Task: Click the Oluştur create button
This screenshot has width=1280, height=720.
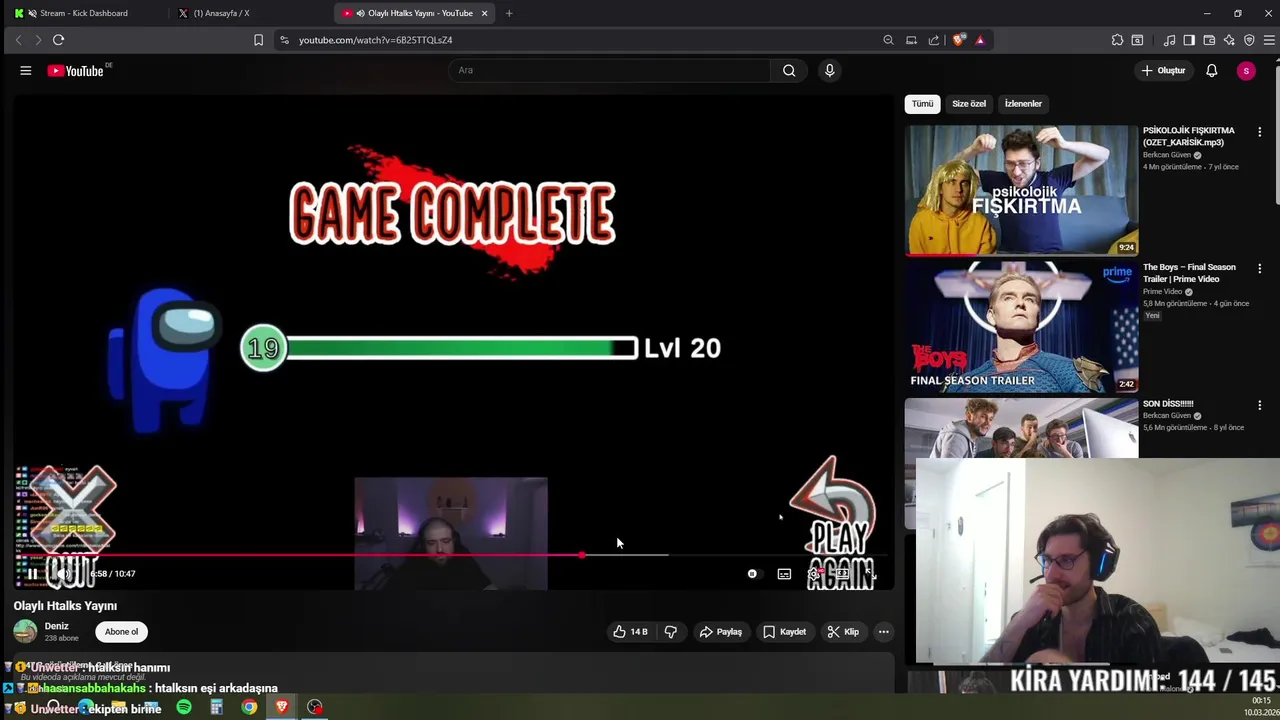Action: [x=1164, y=70]
